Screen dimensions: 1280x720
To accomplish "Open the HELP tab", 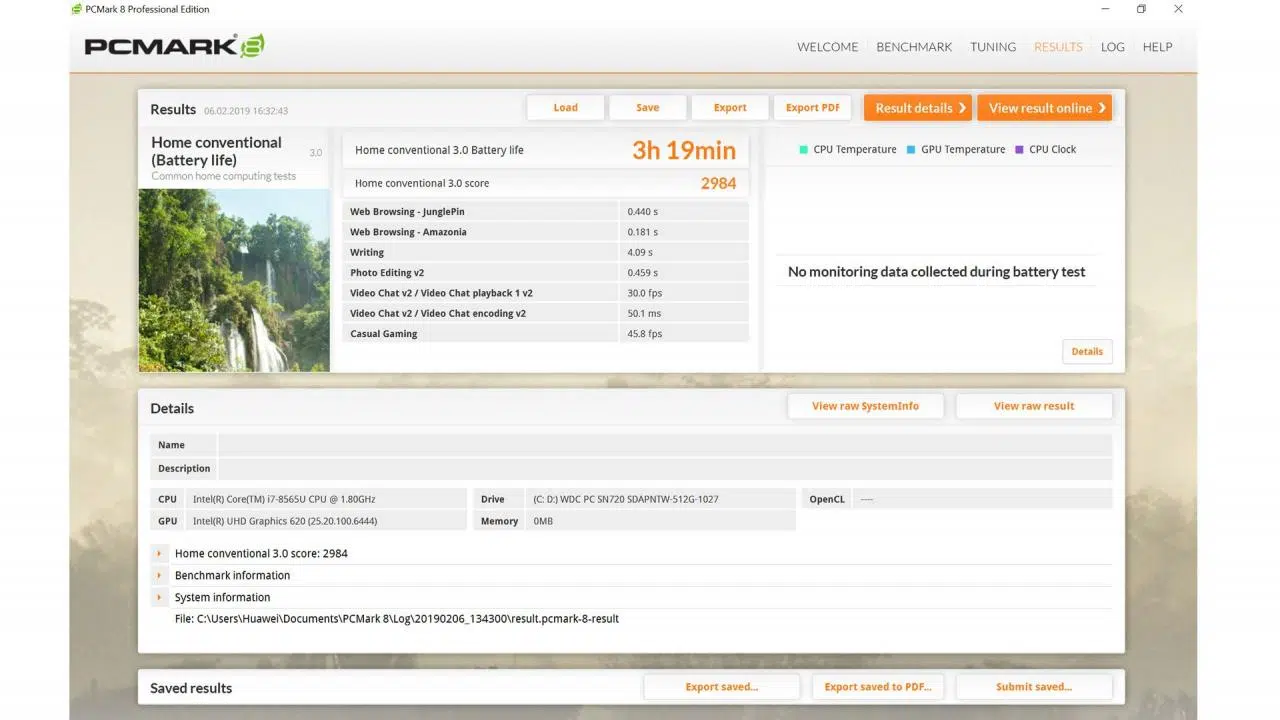I will (x=1157, y=47).
